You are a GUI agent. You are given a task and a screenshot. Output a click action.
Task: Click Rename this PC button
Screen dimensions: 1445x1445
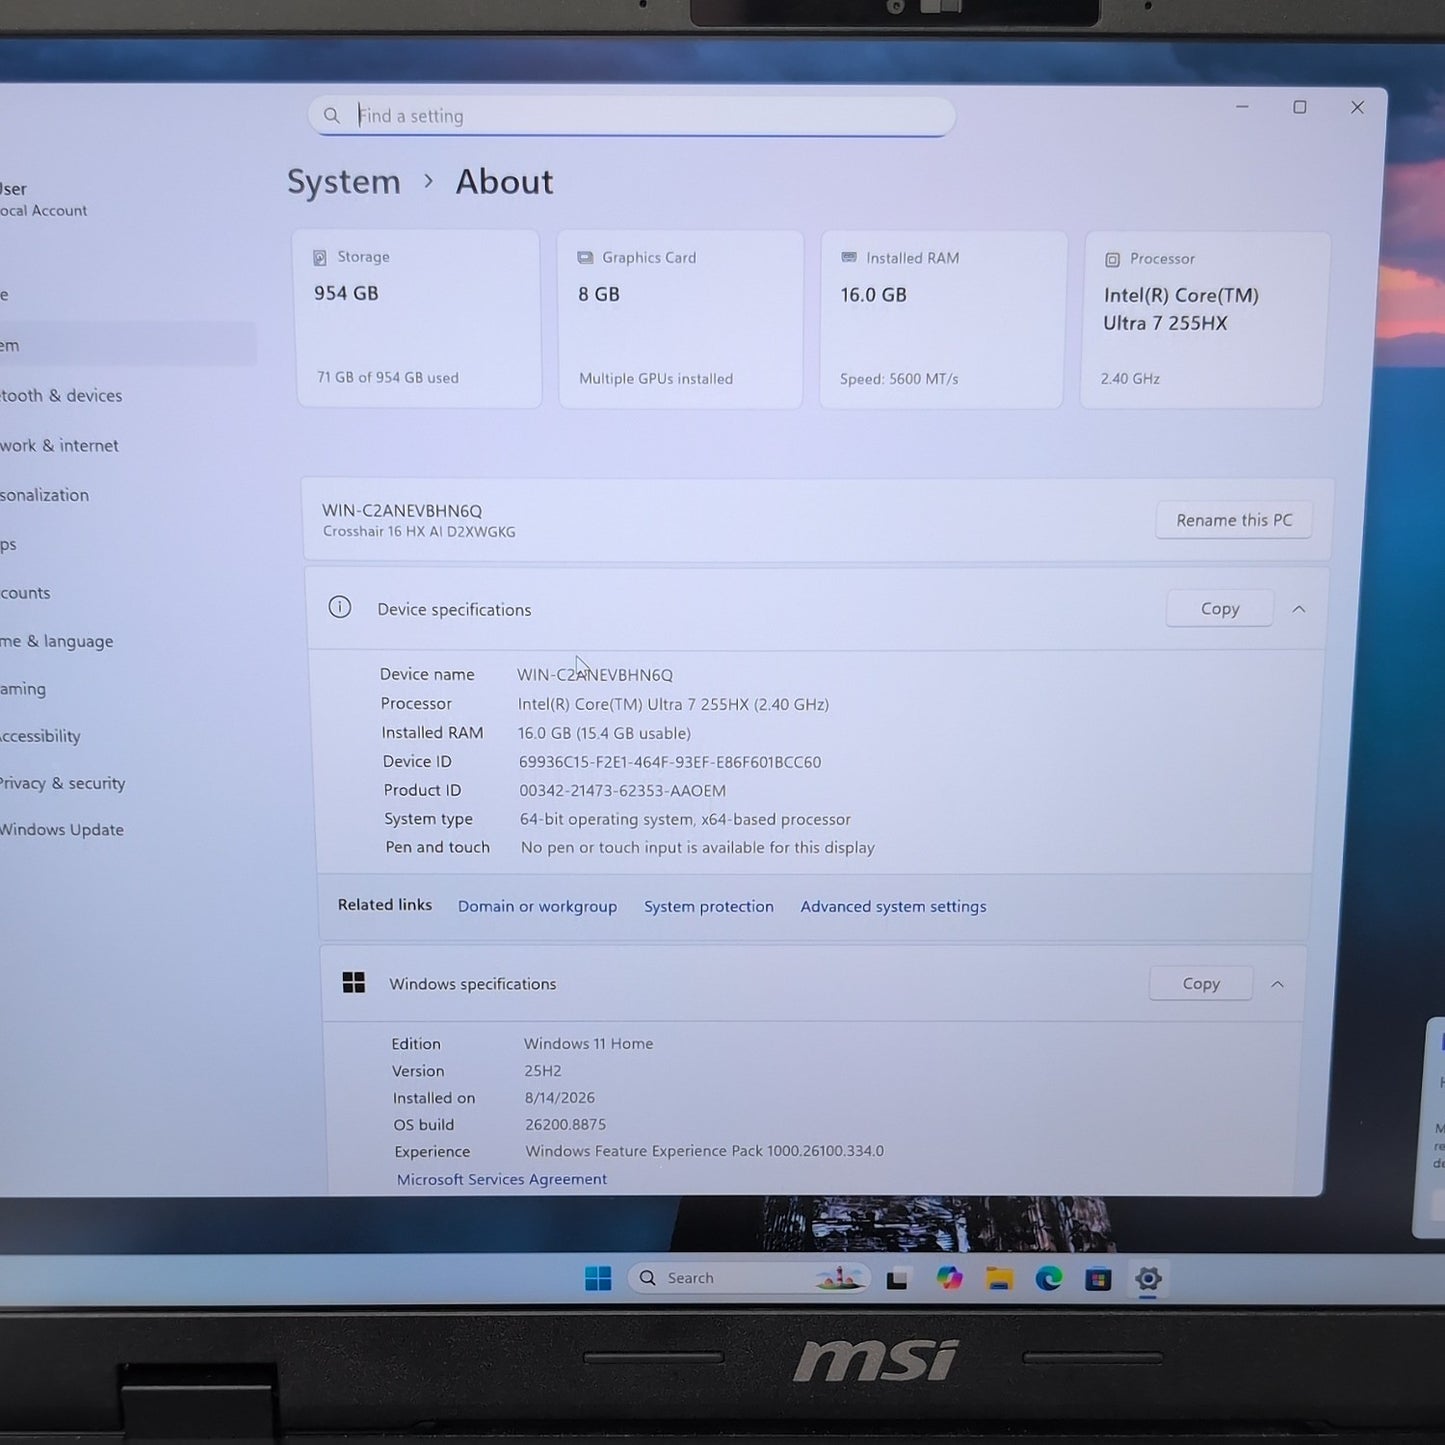(x=1234, y=520)
